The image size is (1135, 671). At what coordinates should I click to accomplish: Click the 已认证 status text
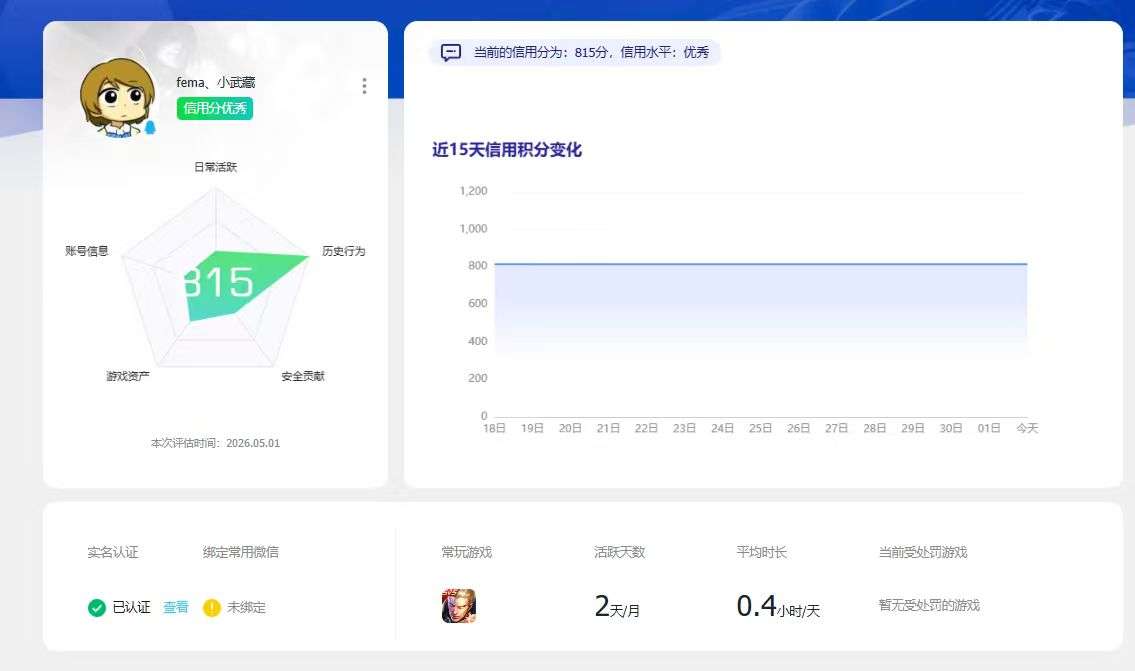pyautogui.click(x=132, y=607)
